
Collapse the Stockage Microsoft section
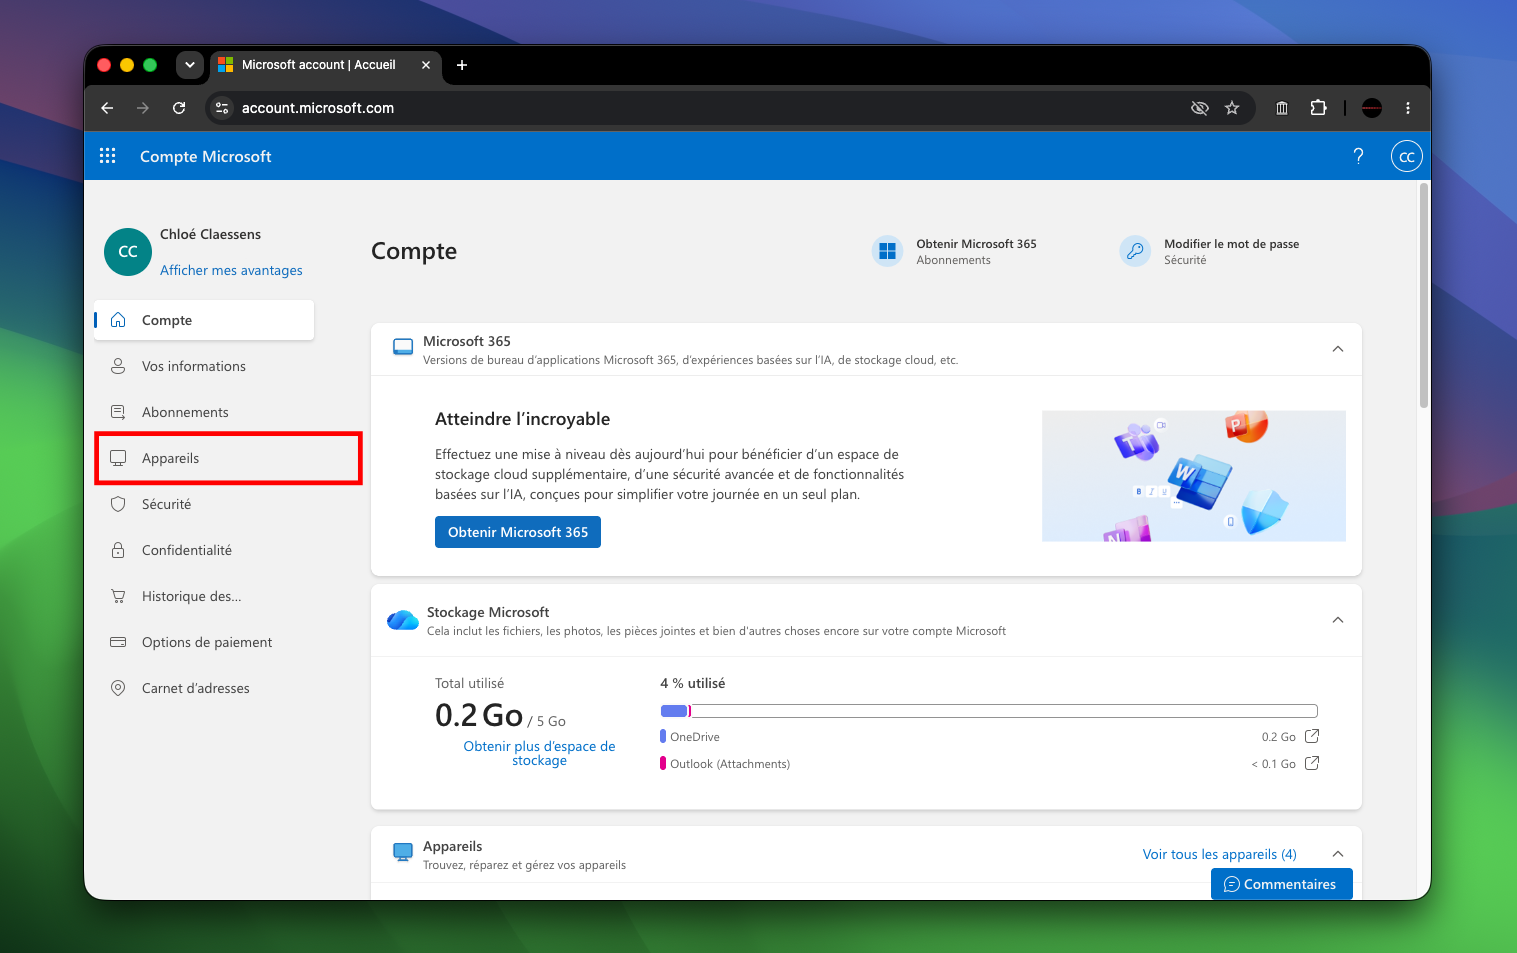pyautogui.click(x=1338, y=620)
